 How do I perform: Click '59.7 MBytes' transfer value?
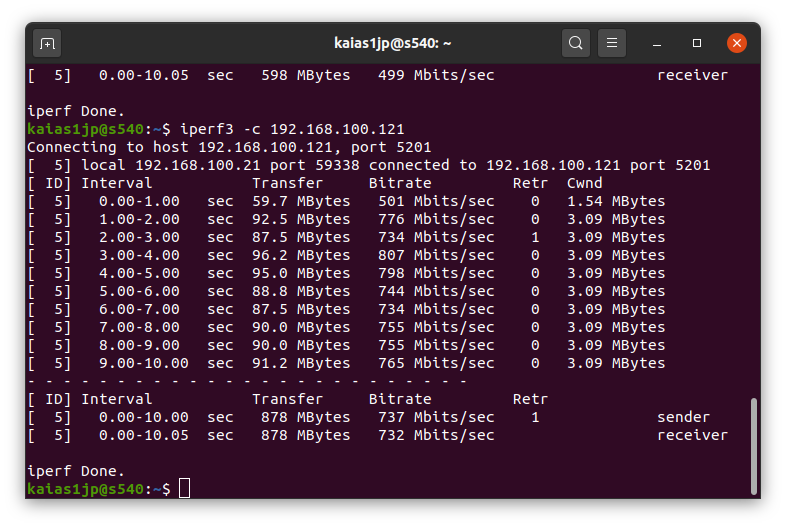(x=301, y=201)
